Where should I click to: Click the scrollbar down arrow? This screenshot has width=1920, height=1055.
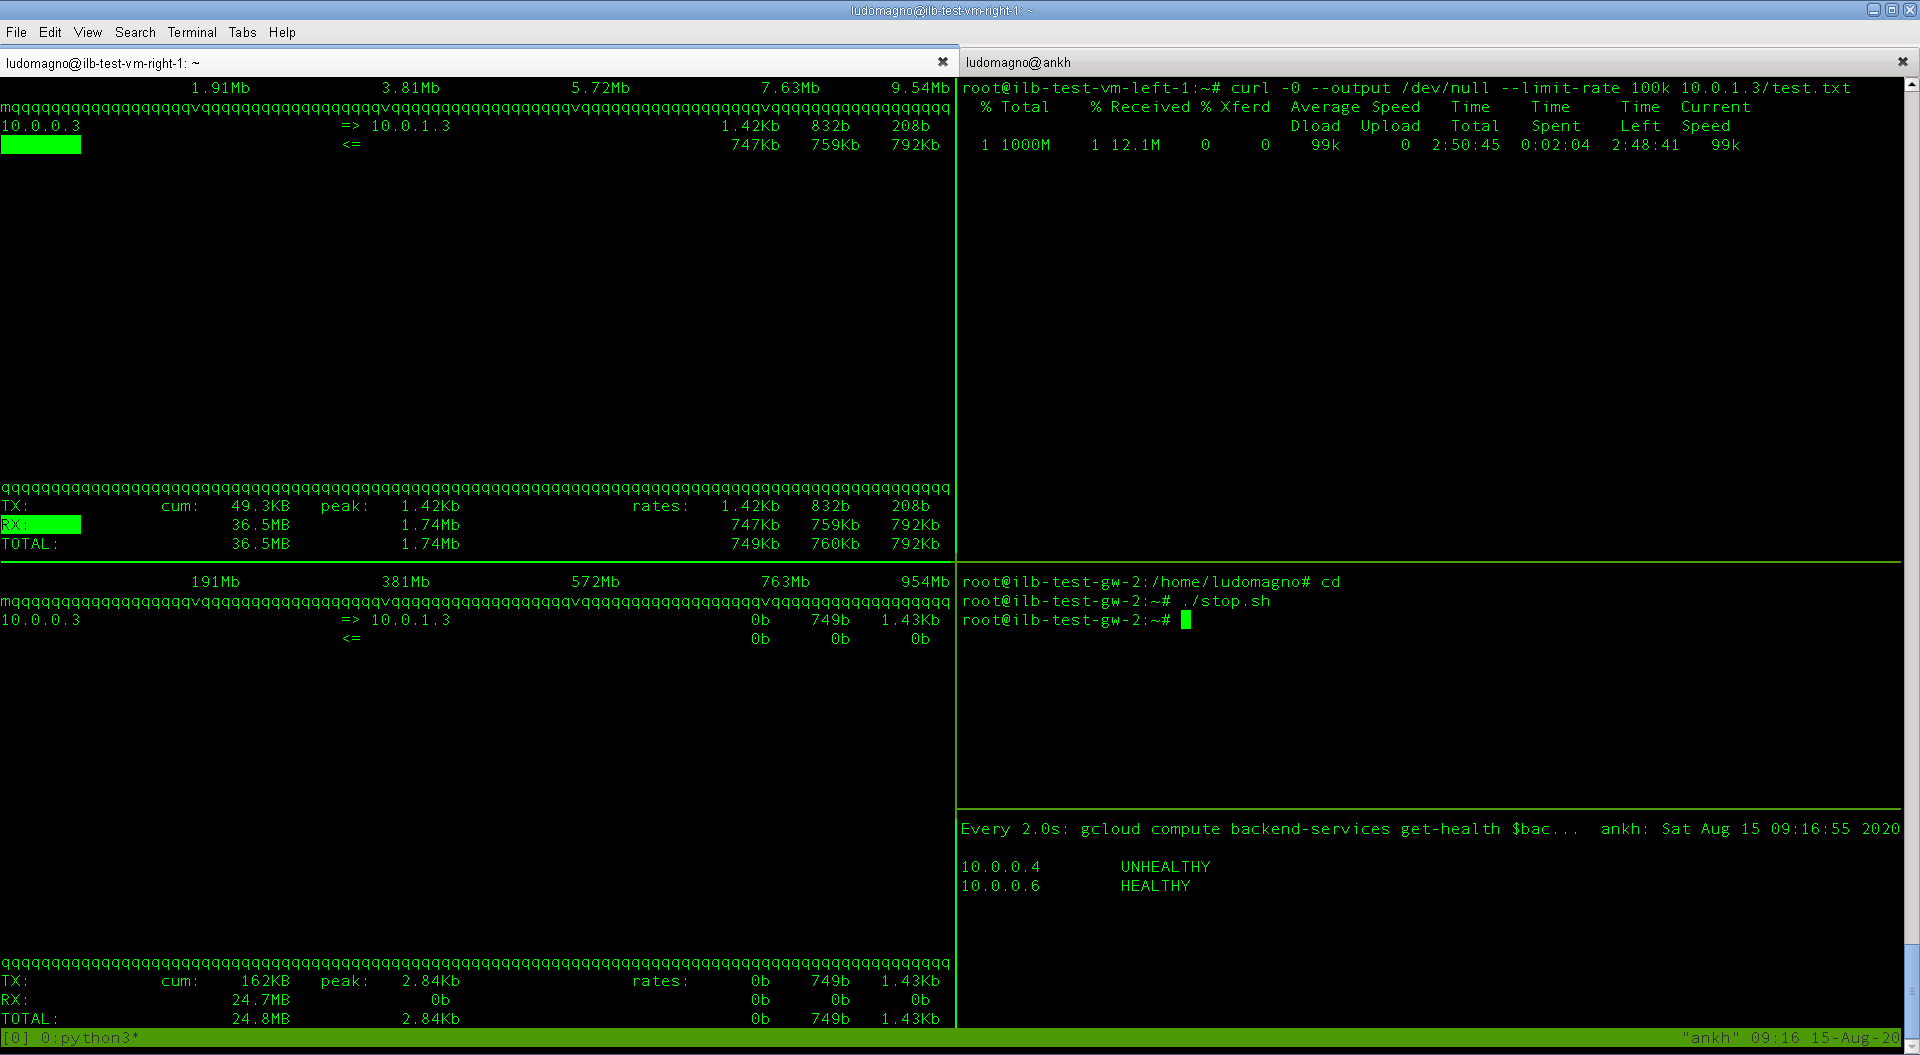[x=1911, y=1047]
